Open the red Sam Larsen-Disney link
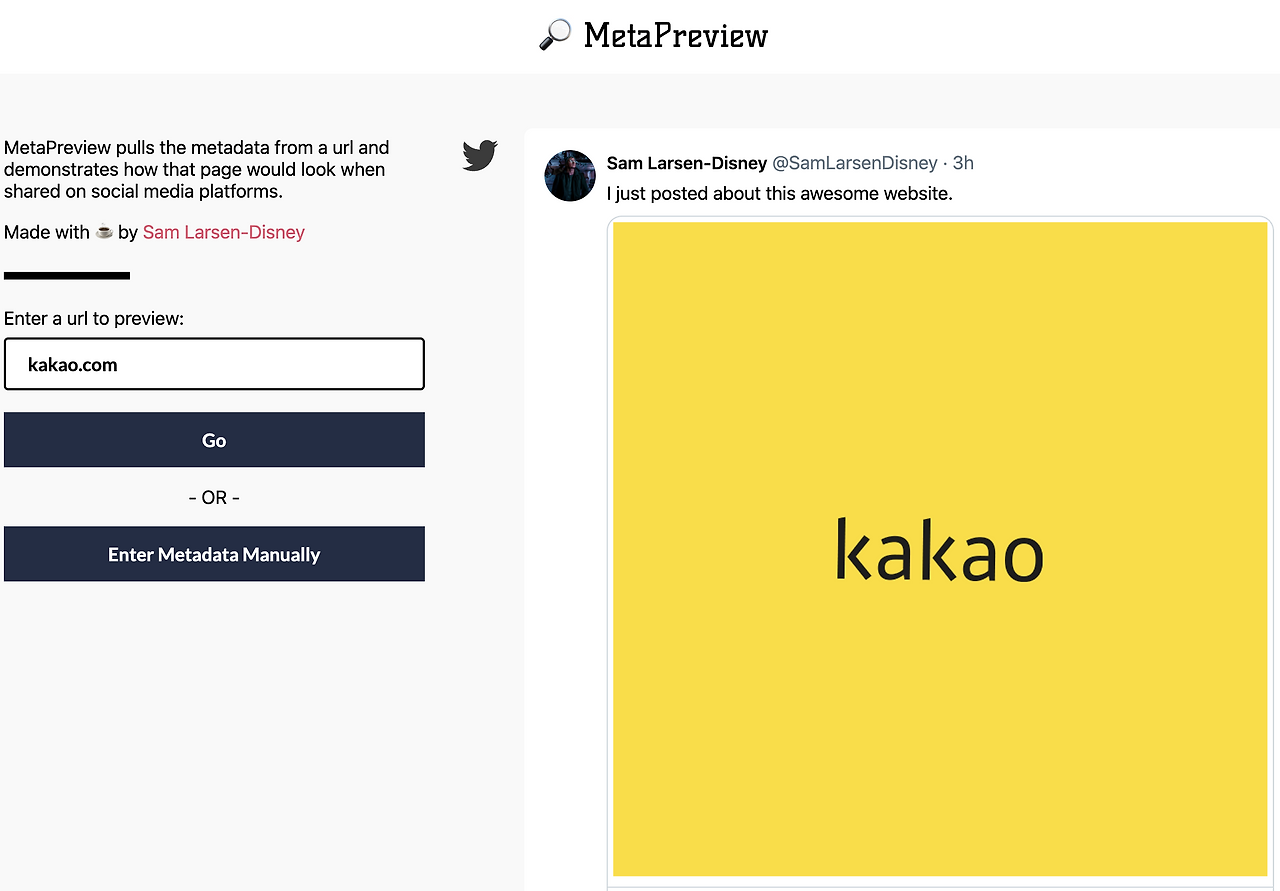 pos(224,232)
